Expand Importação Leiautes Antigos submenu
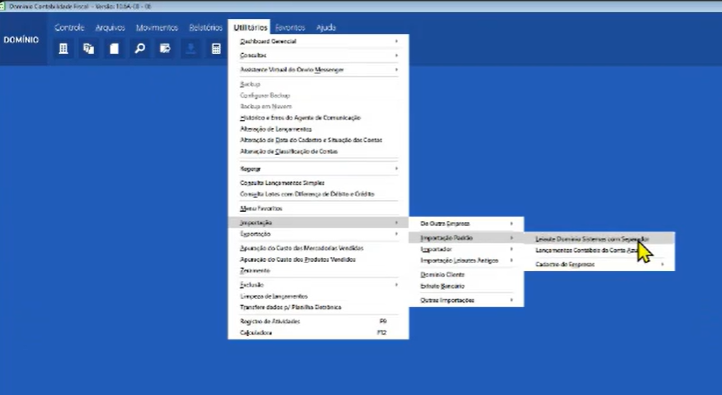 [x=466, y=261]
